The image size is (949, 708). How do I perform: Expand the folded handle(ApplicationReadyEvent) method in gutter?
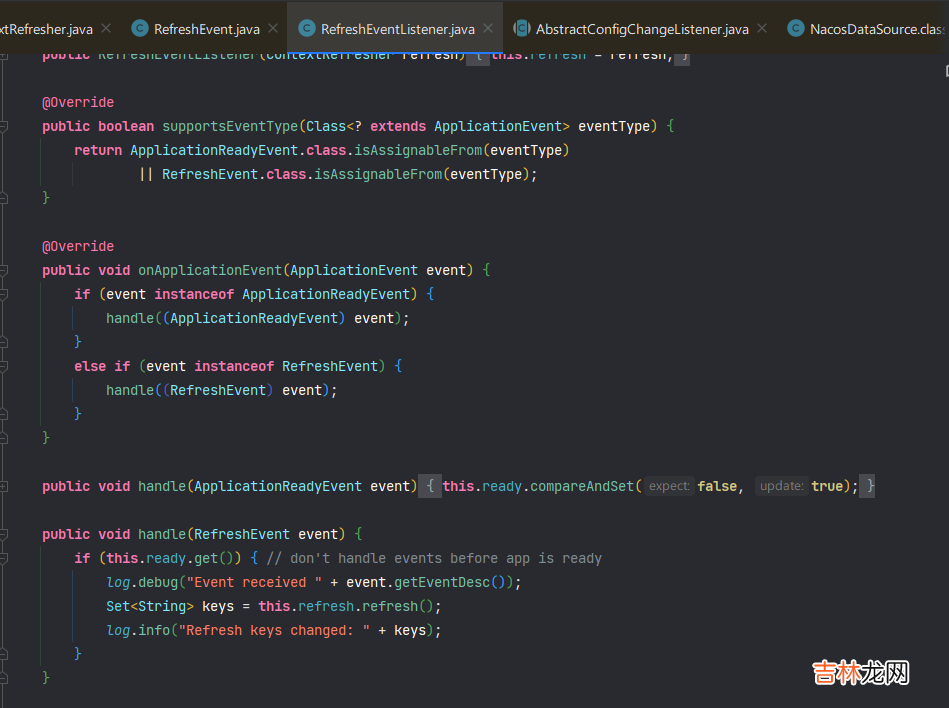(x=4, y=486)
